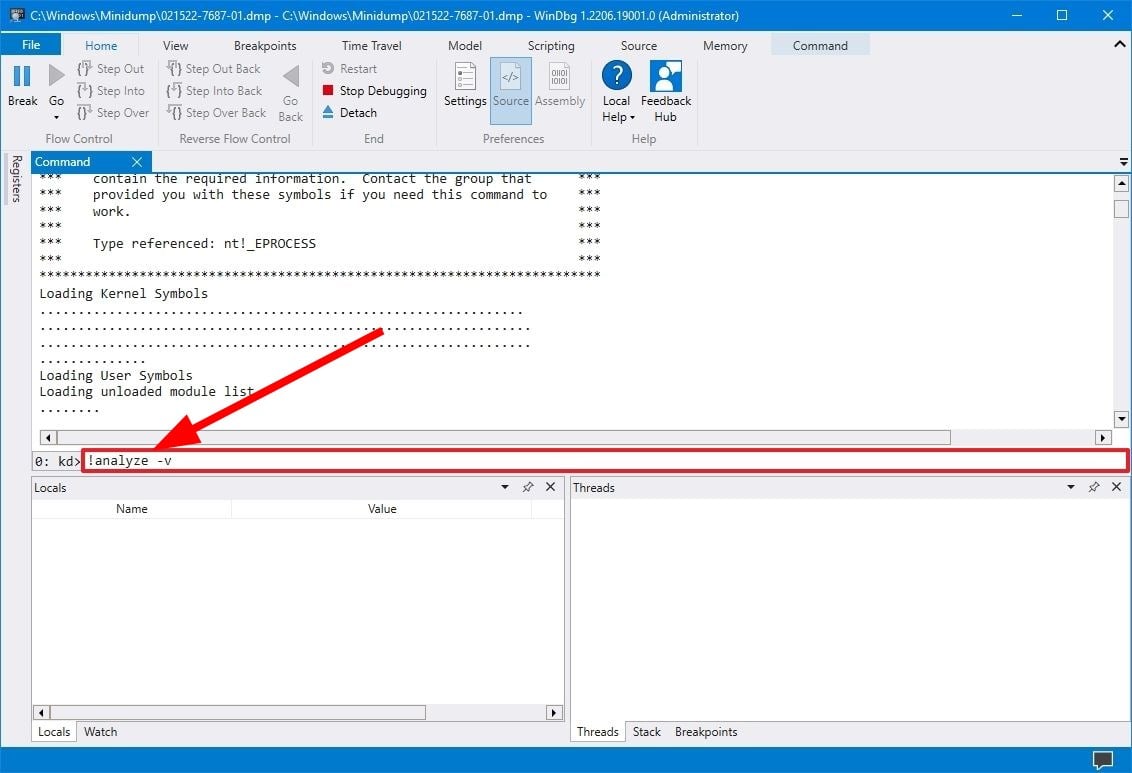Select the Watch bottom tab
The width and height of the screenshot is (1132, 773).
tap(100, 732)
